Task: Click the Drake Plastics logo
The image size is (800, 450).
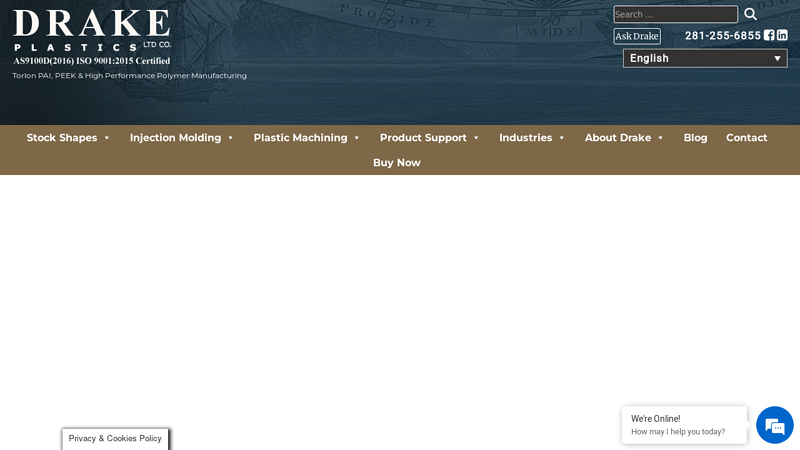Action: point(92,30)
